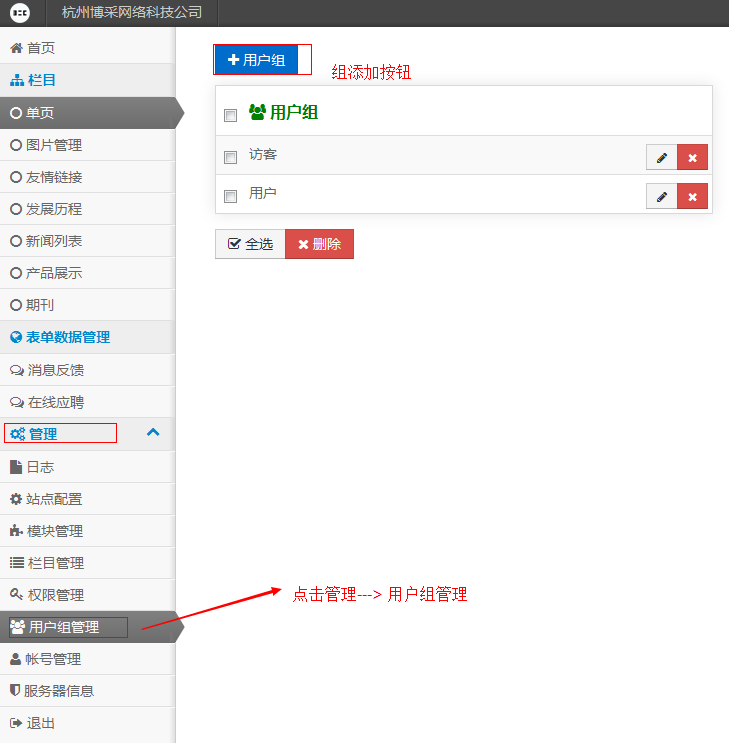
Task: Click the blue 用户组 add button
Action: coord(256,60)
